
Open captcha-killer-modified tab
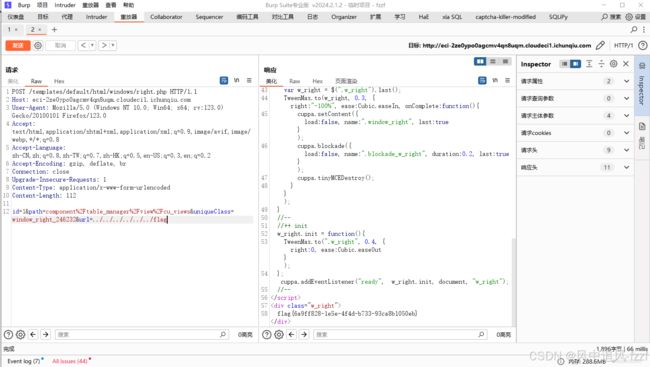point(505,17)
